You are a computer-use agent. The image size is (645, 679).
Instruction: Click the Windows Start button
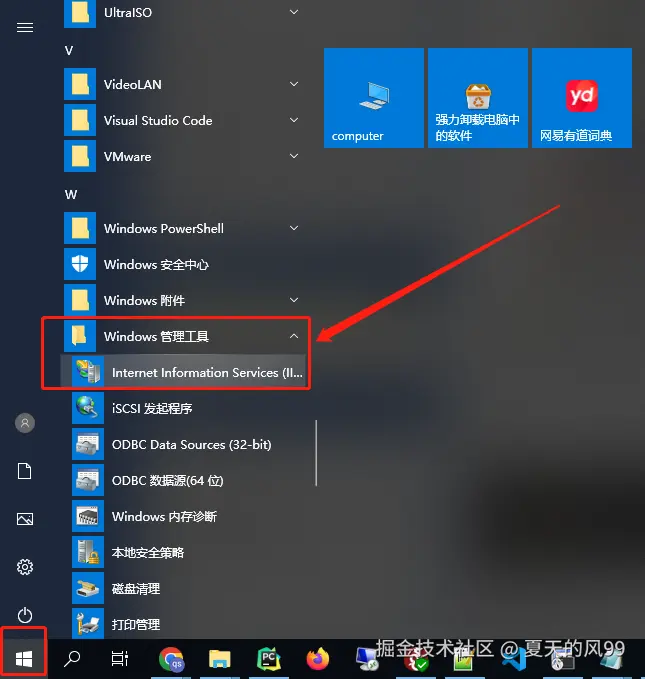(x=24, y=659)
